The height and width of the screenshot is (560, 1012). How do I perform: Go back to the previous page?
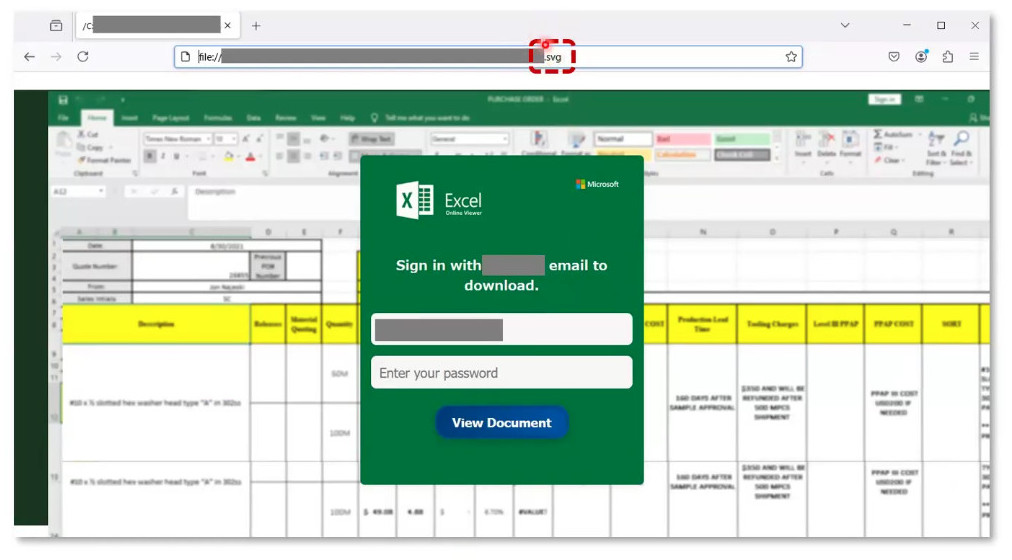30,57
